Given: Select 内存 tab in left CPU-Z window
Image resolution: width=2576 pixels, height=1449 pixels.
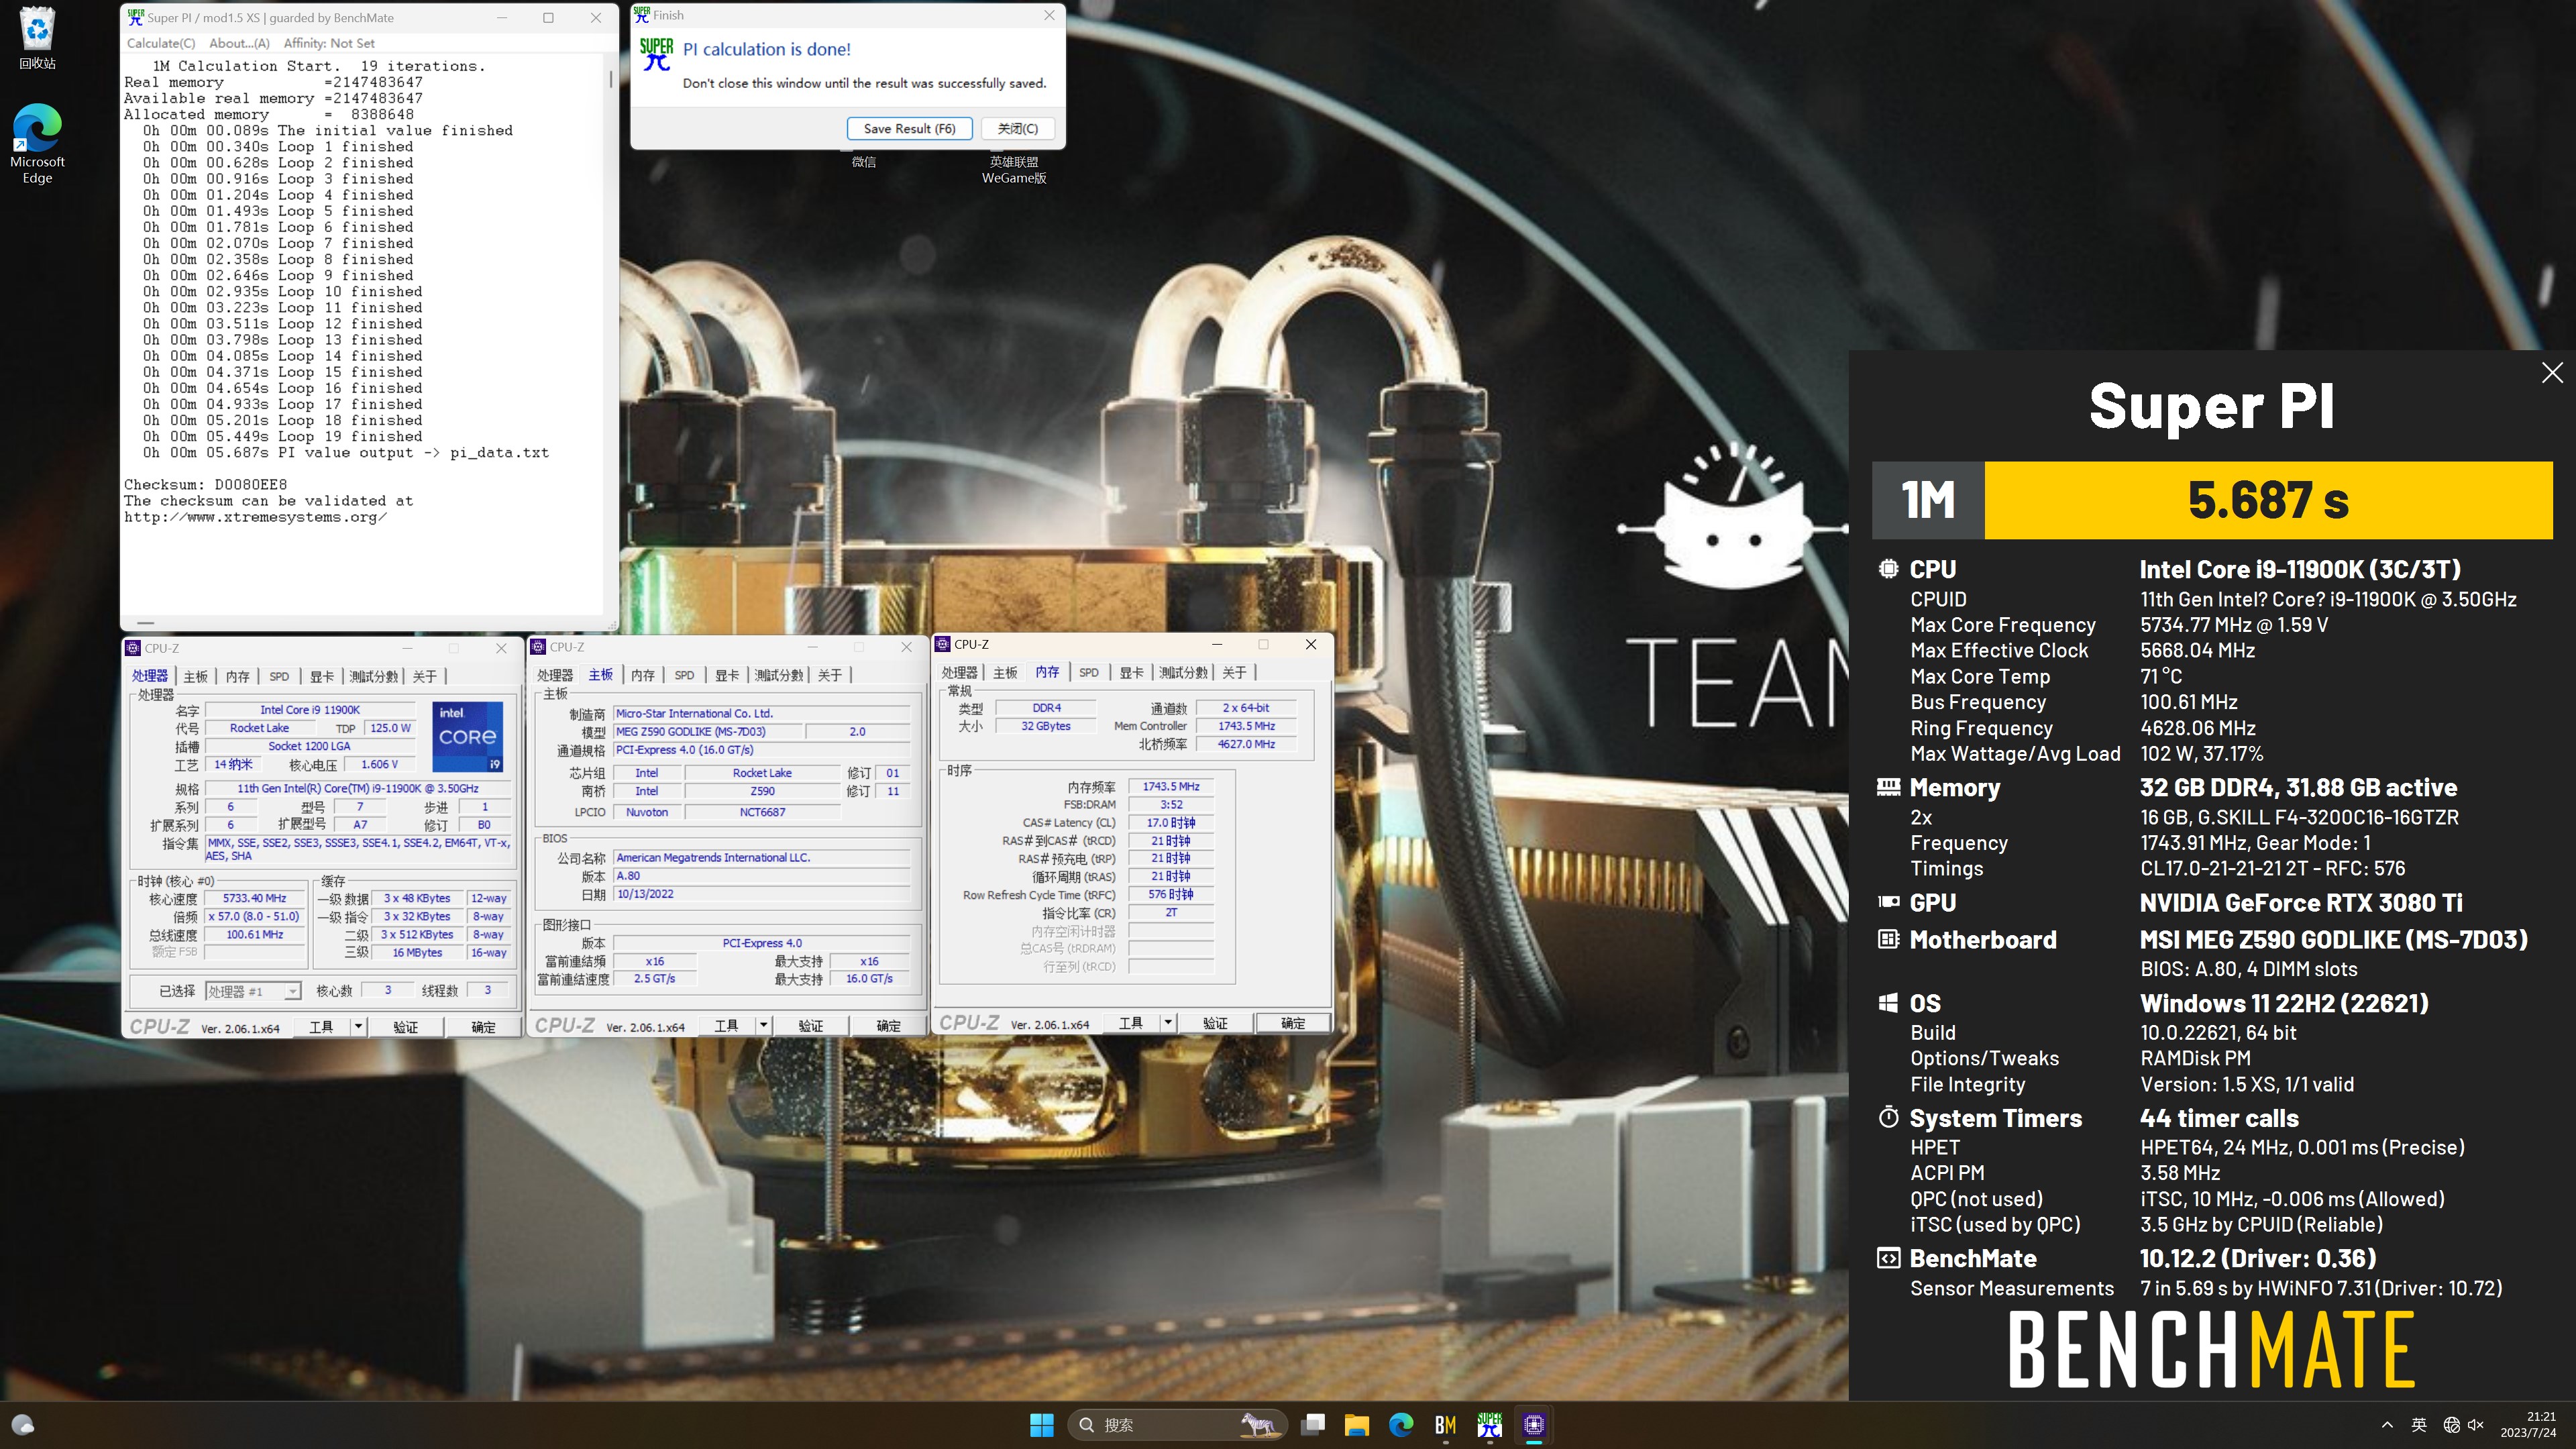Looking at the screenshot, I should coord(237,676).
